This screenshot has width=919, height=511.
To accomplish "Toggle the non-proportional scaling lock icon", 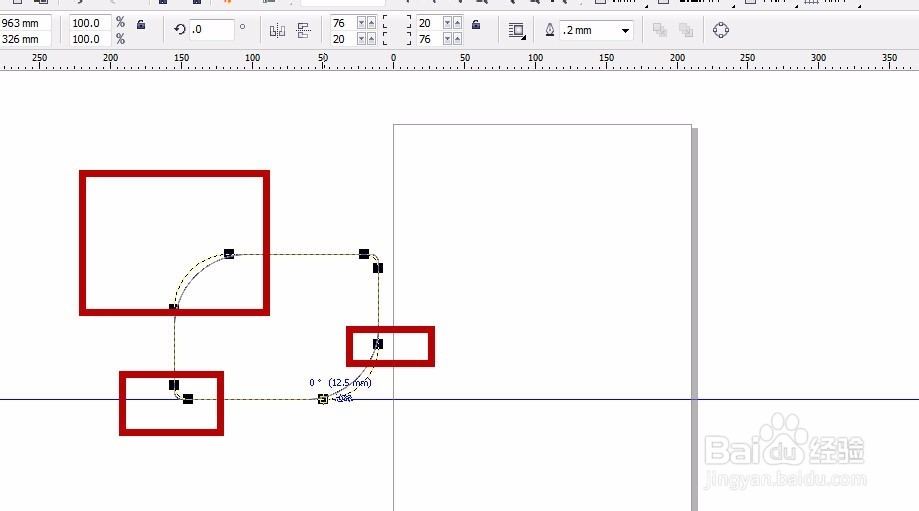I will click(141, 25).
